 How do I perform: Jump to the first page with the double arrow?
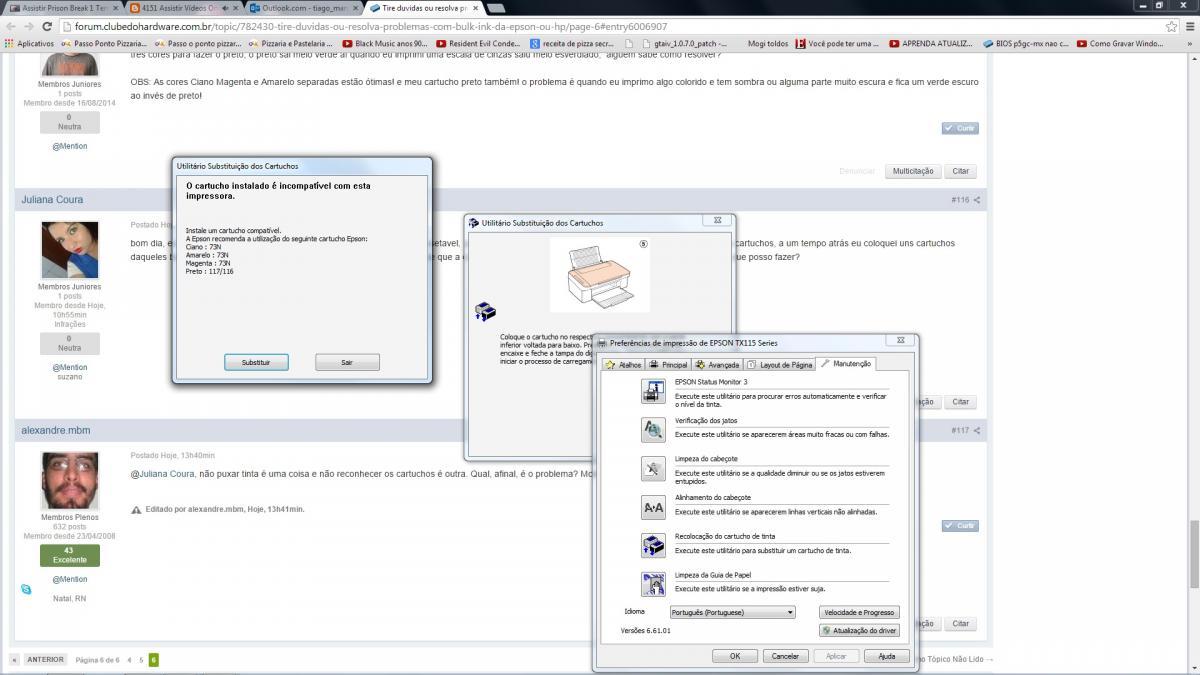(x=14, y=660)
